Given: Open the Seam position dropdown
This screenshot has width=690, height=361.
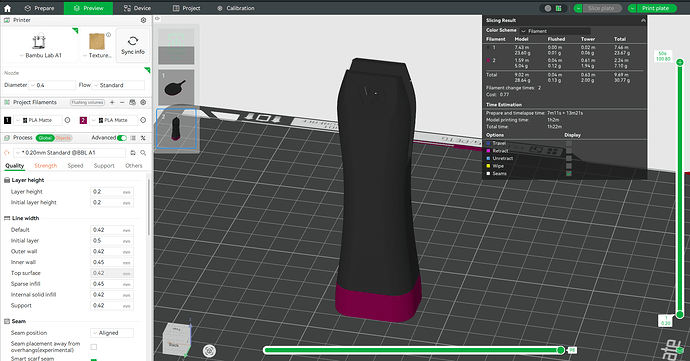Looking at the screenshot, I should pos(112,333).
